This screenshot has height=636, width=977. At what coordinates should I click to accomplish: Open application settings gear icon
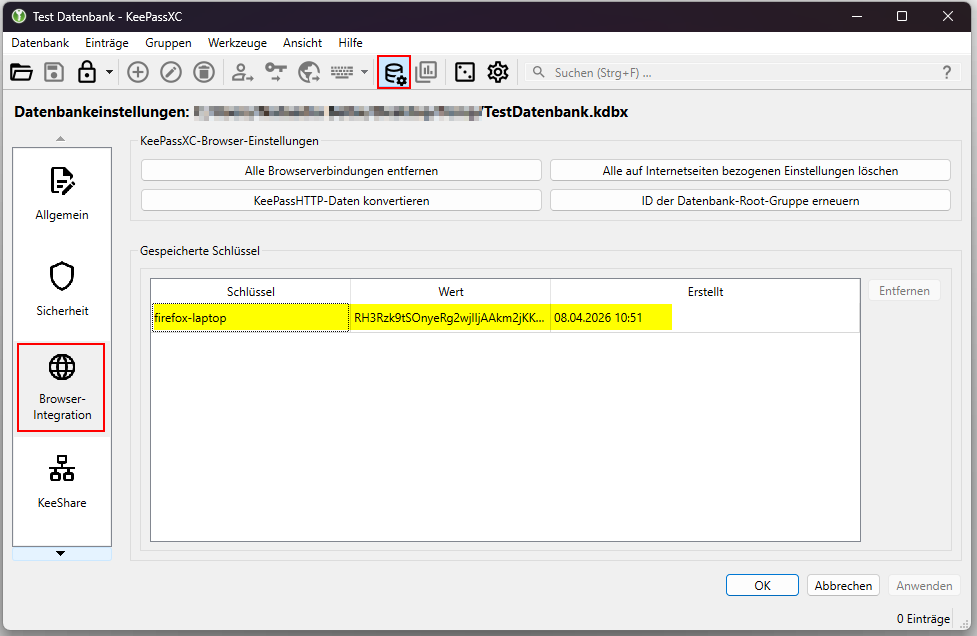coord(498,72)
